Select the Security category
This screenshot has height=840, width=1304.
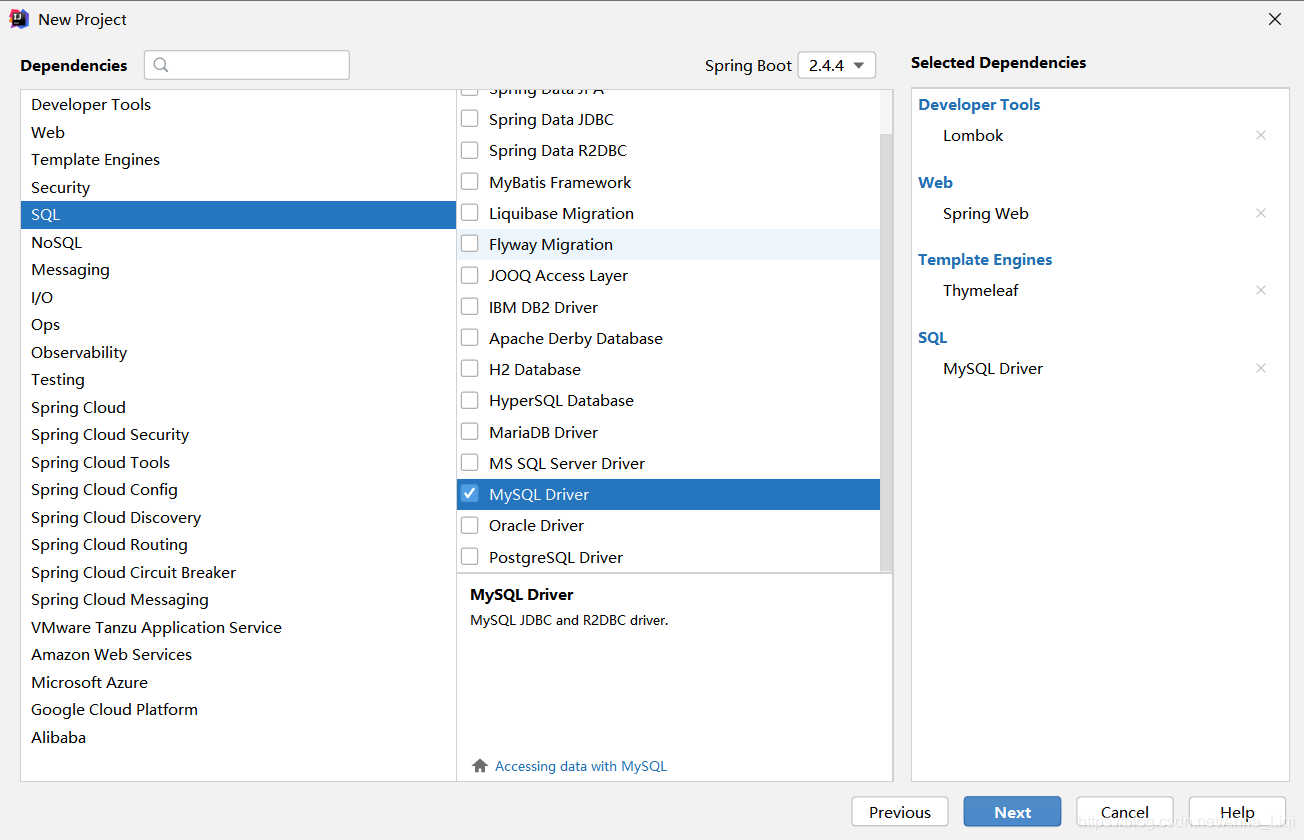coord(238,187)
